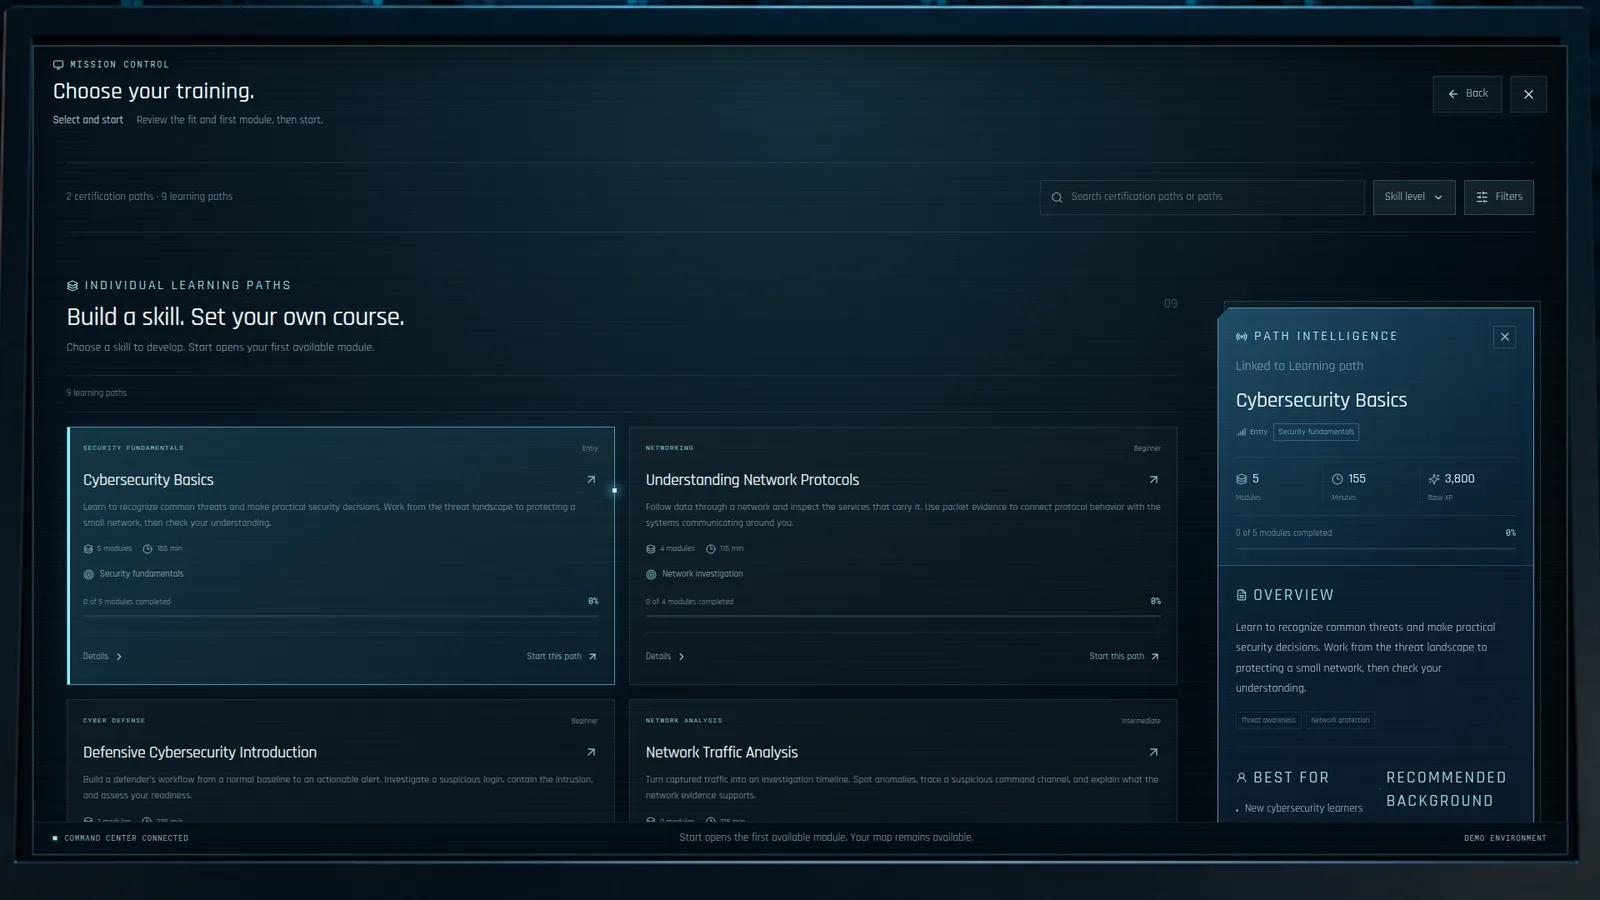Click '0 of 4 modules completed' text
This screenshot has height=900, width=1600.
(x=689, y=602)
